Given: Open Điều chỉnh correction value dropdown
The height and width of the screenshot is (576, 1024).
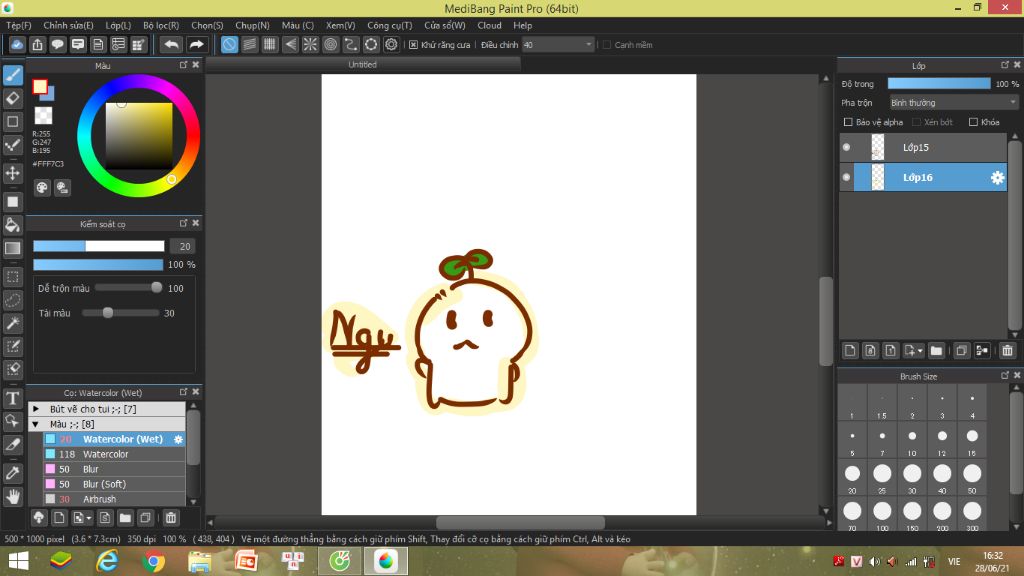Looking at the screenshot, I should (x=558, y=45).
